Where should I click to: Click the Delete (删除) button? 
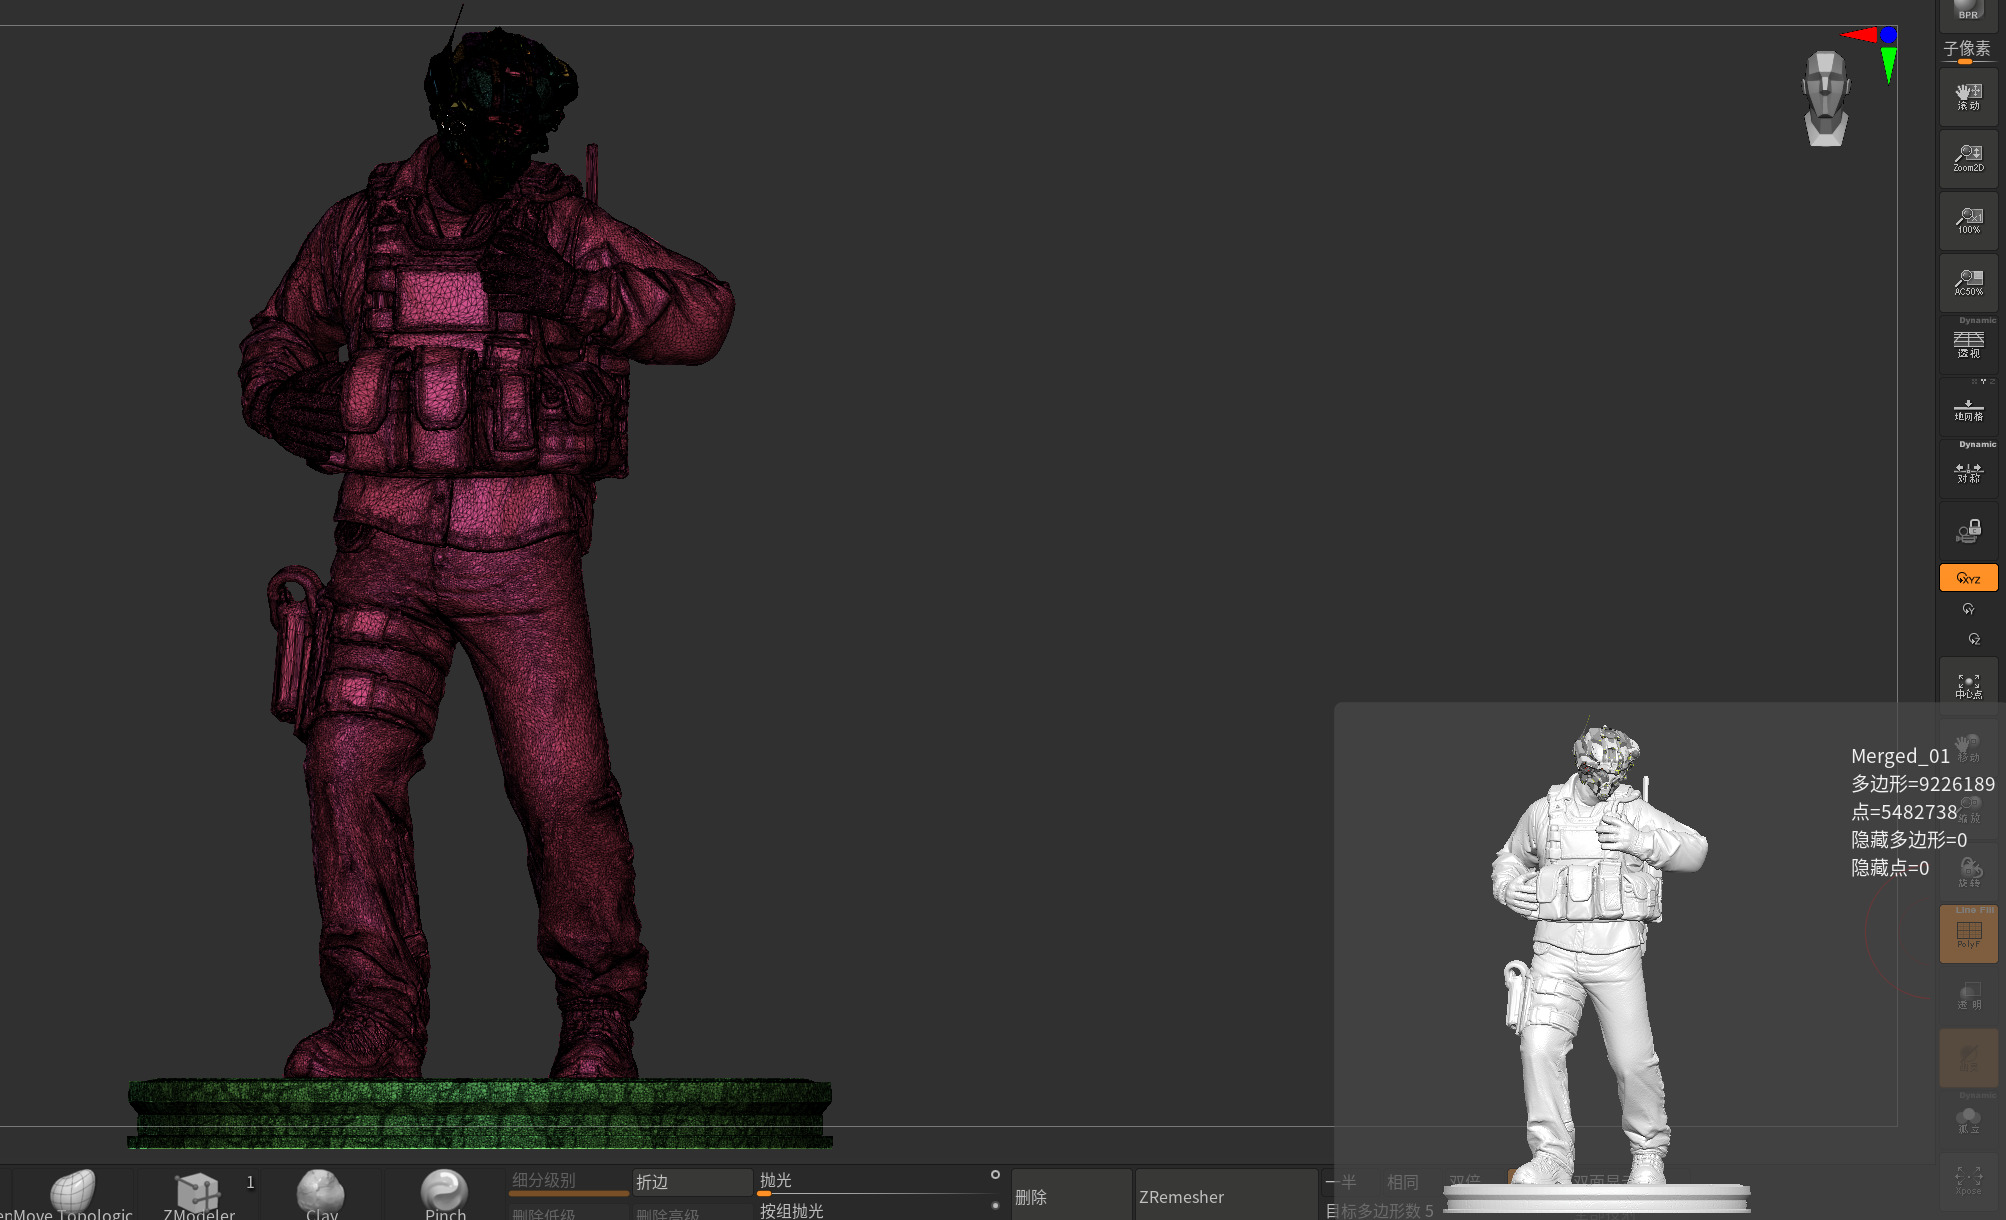(x=1071, y=1196)
